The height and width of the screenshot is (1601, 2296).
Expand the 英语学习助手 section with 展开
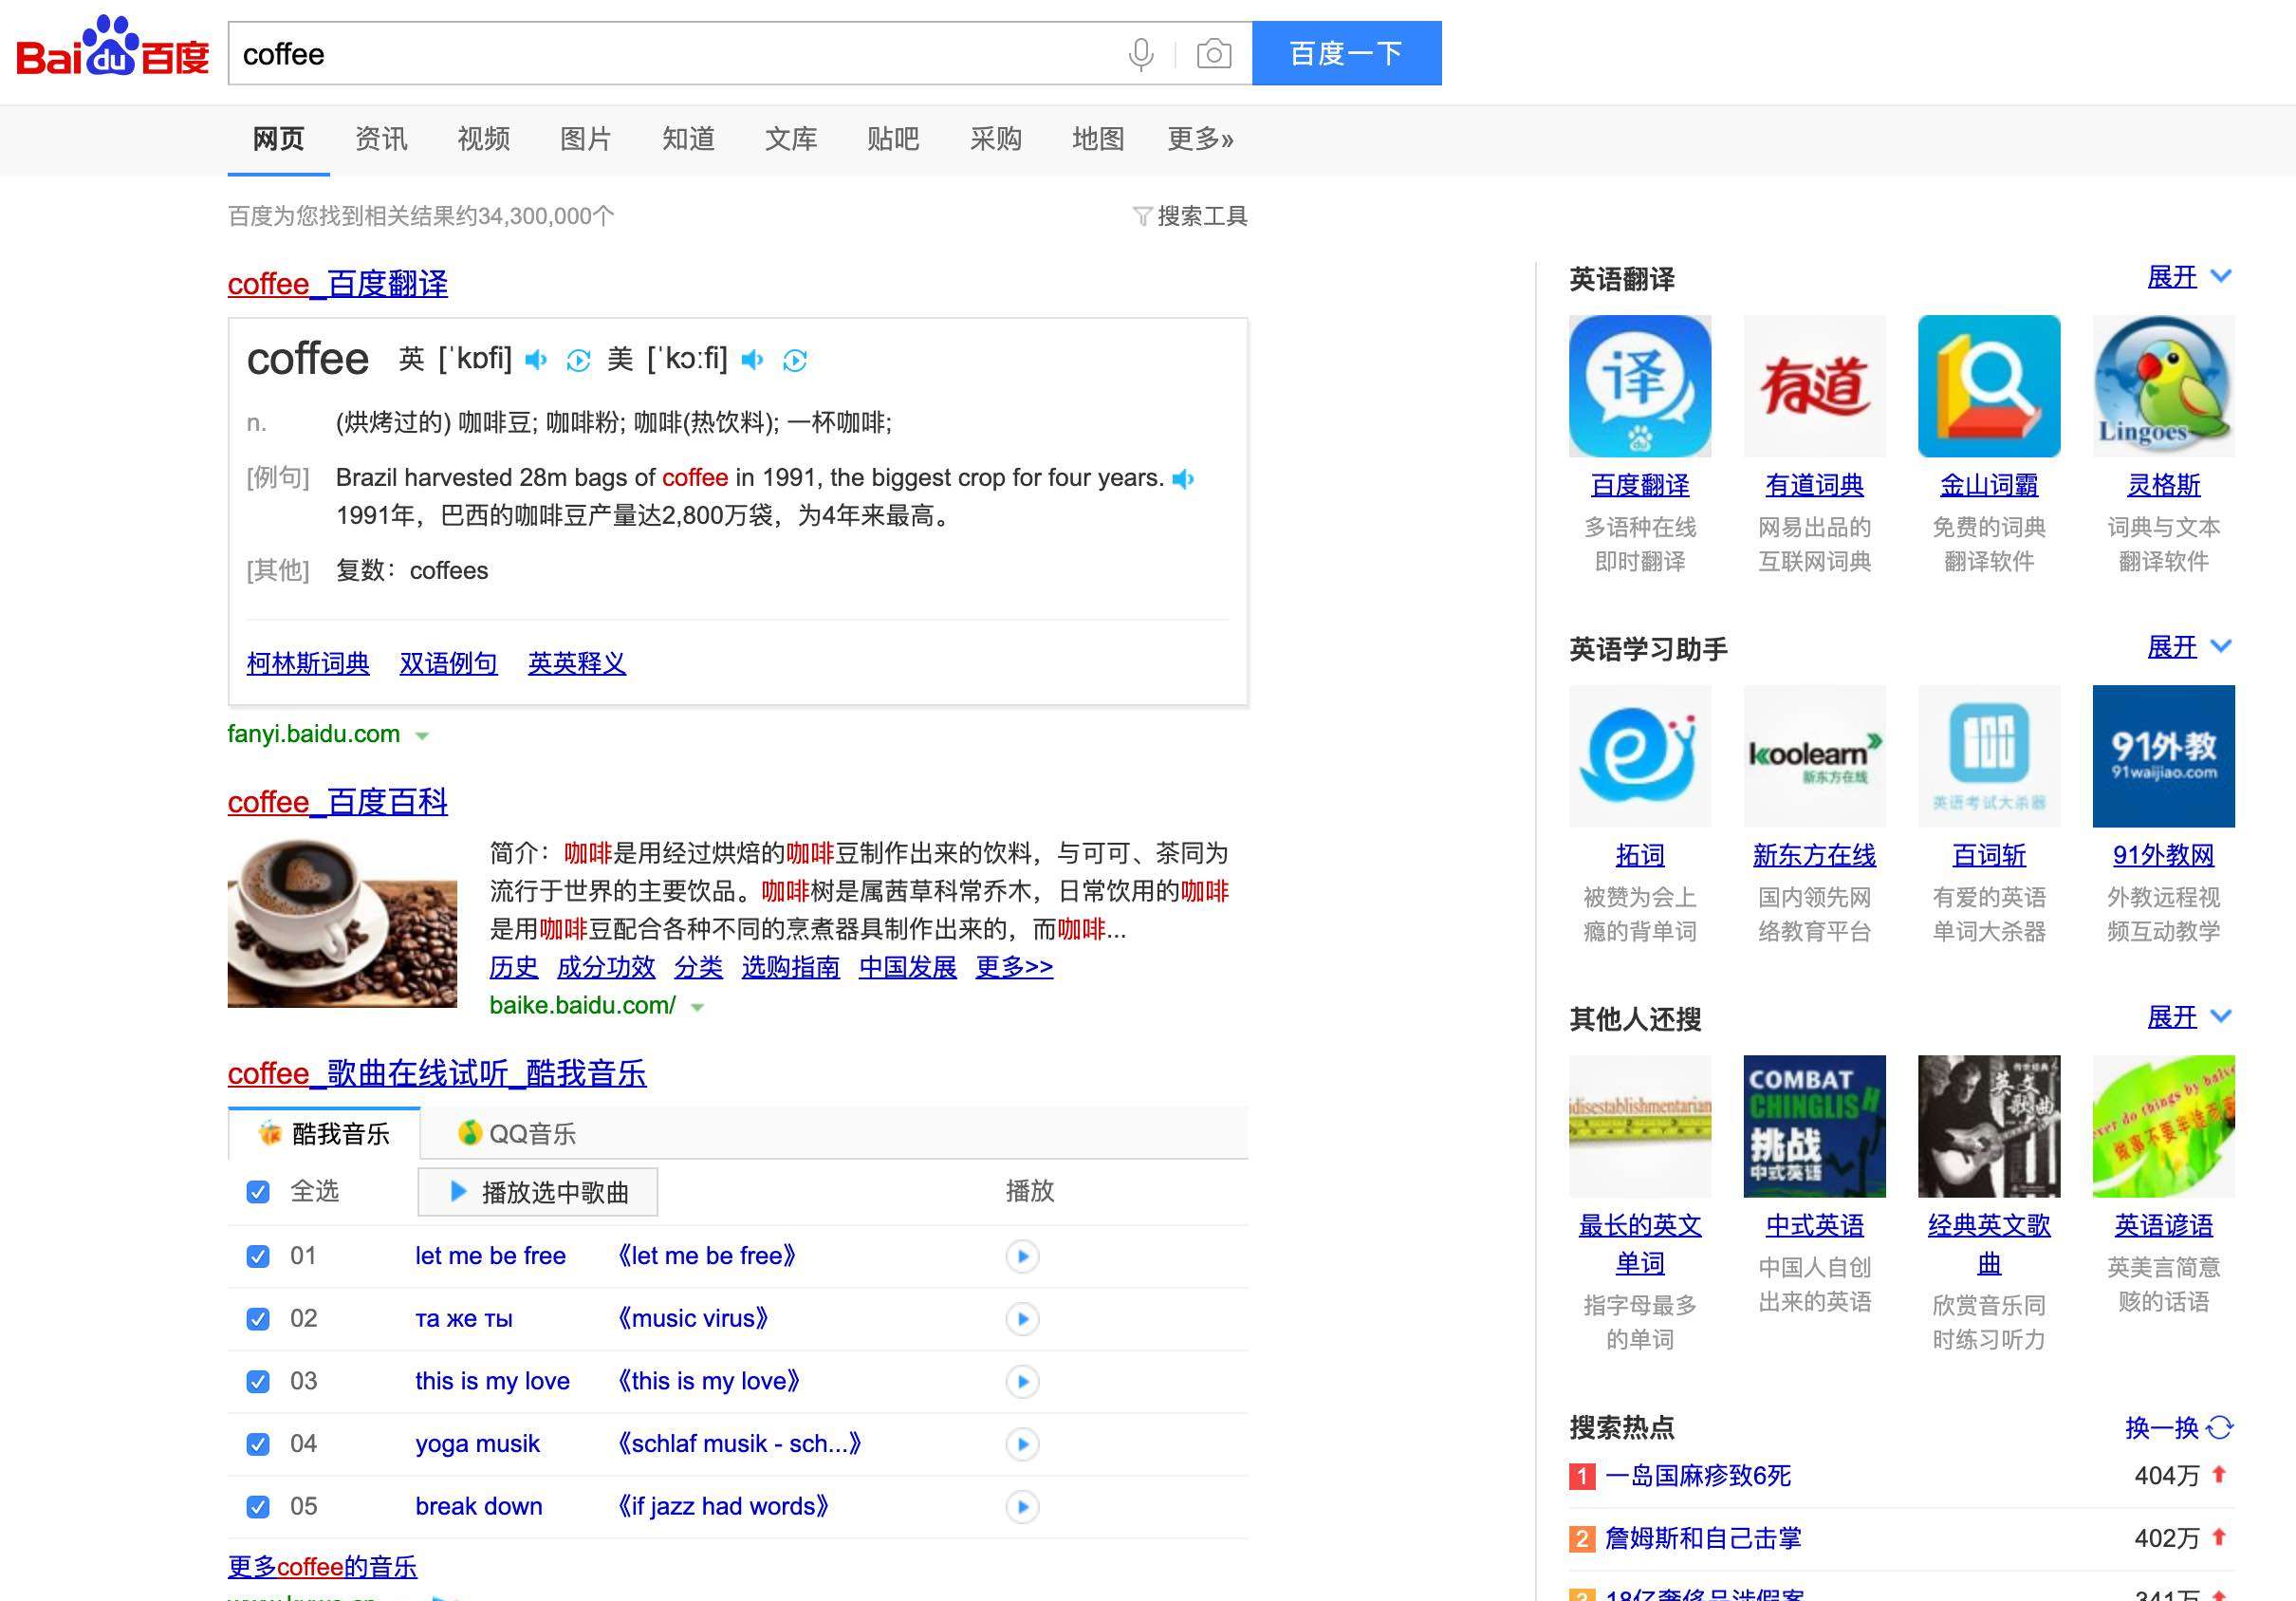coord(2189,647)
